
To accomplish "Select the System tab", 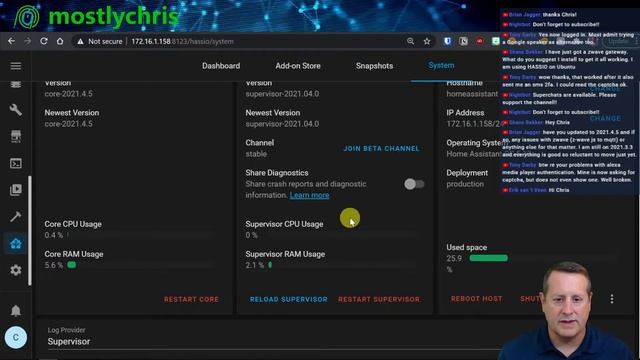I will coord(441,65).
